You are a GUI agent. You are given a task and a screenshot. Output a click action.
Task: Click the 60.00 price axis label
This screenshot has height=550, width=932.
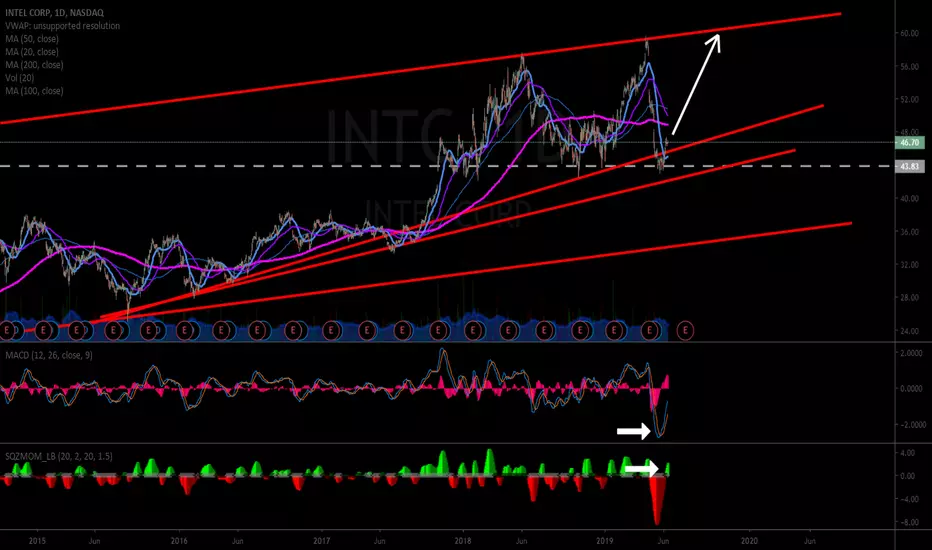909,33
